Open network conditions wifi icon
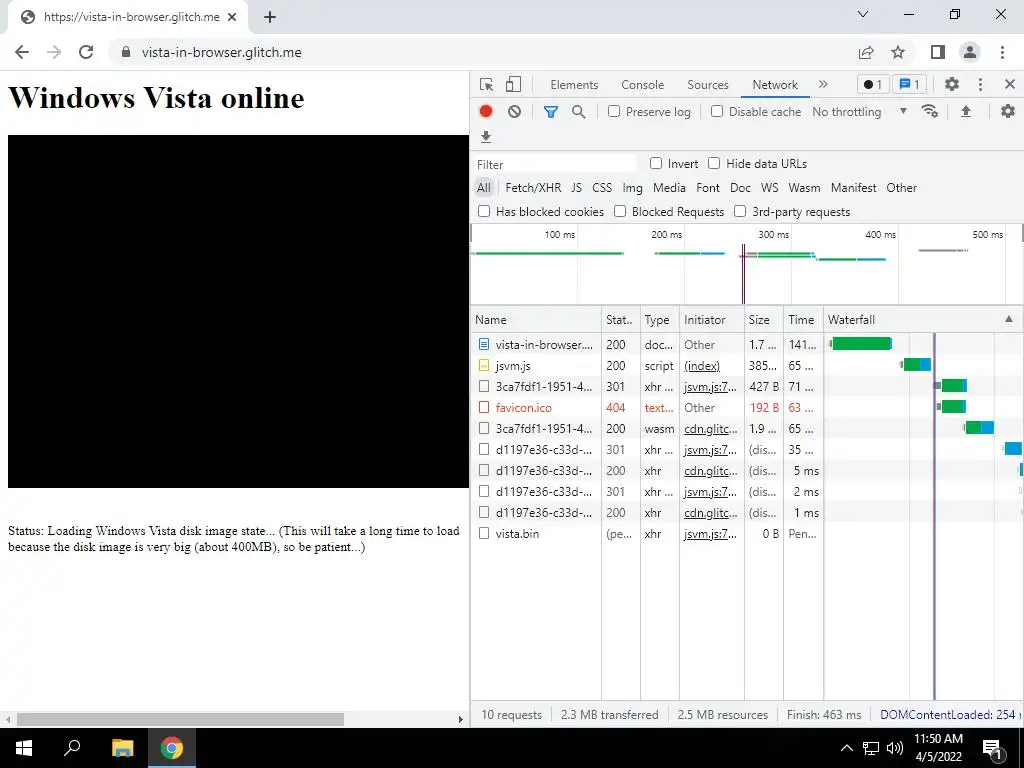Viewport: 1024px width, 768px height. [930, 112]
